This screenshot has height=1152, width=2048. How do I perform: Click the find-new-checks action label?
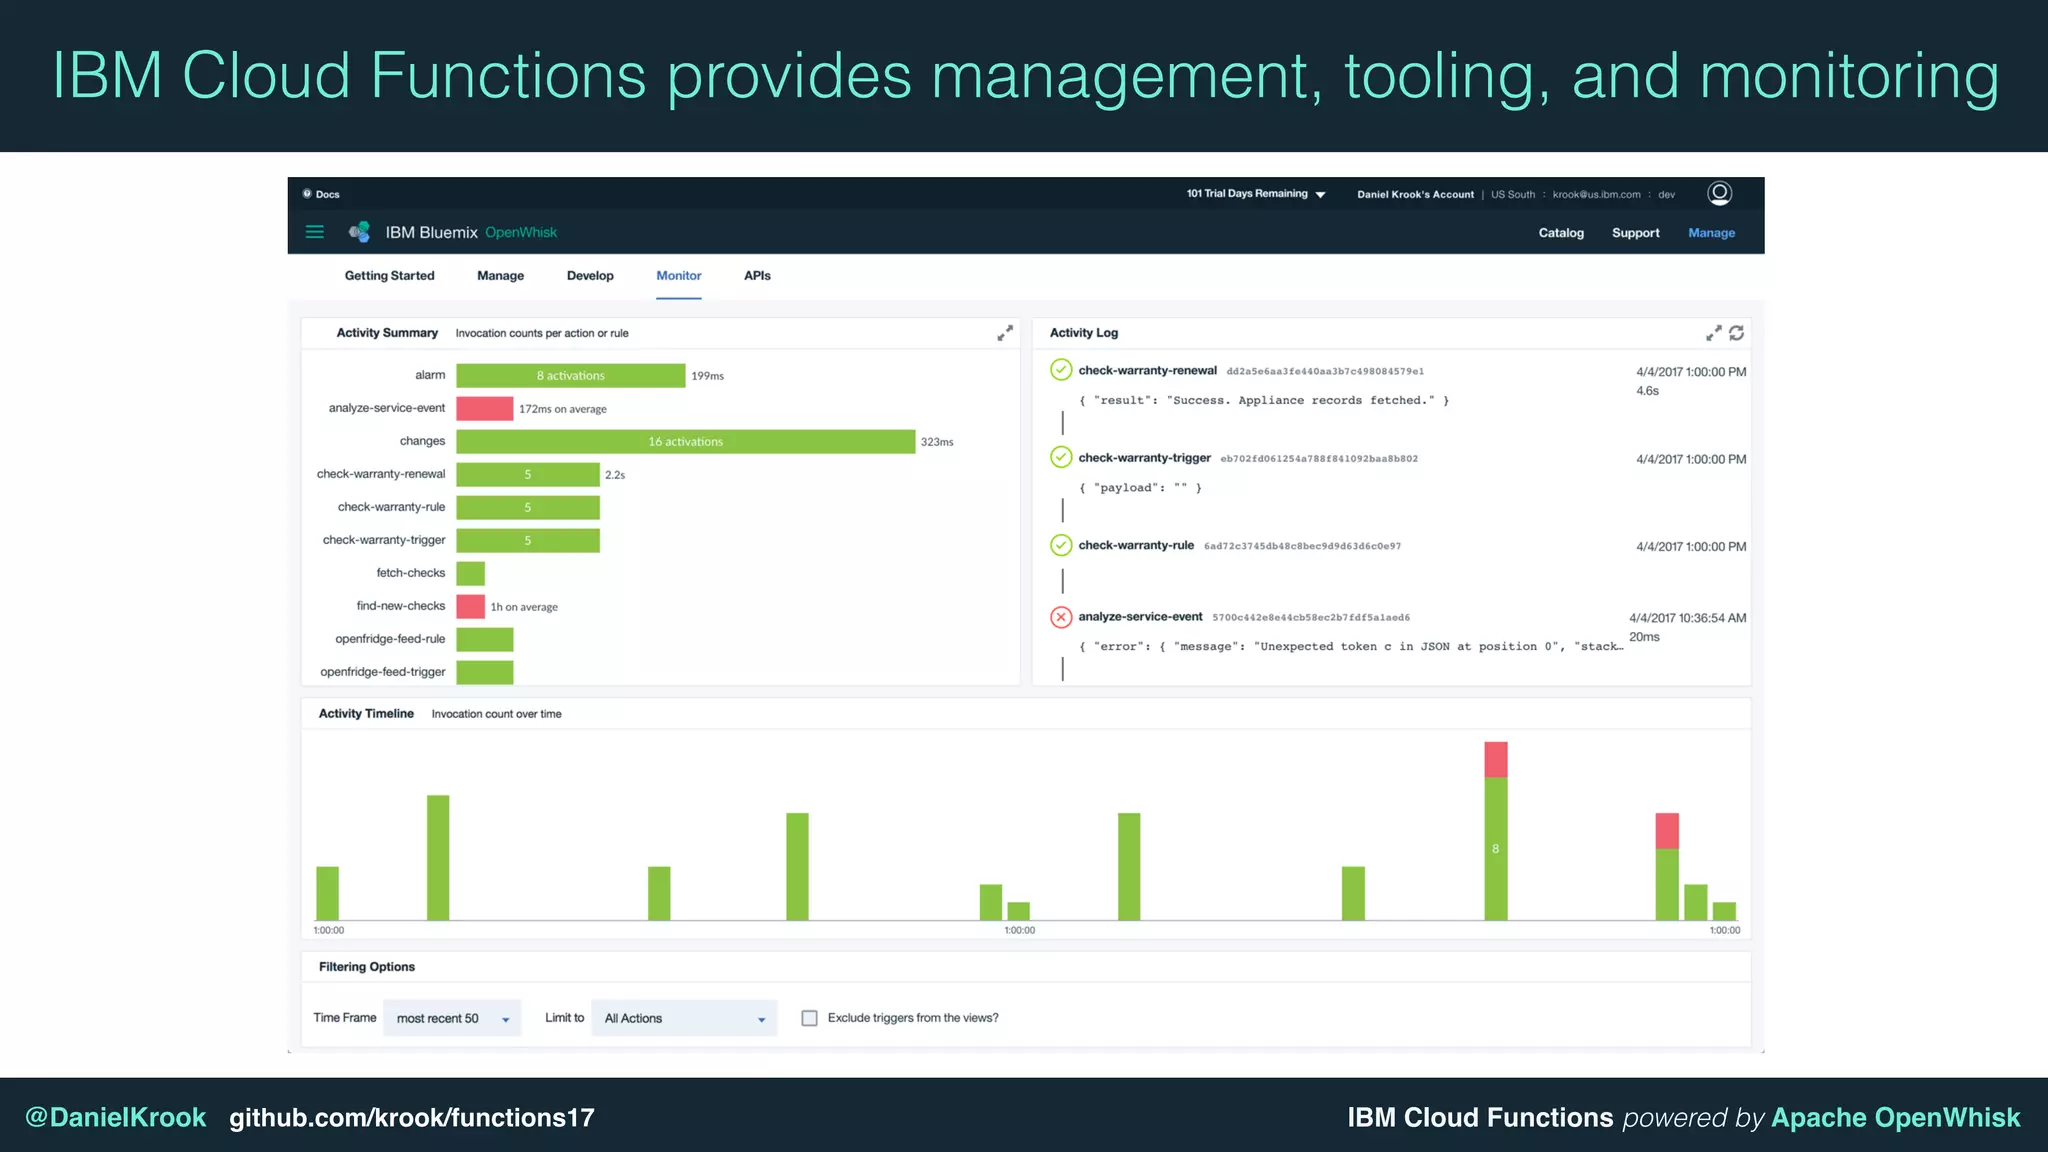tap(400, 606)
